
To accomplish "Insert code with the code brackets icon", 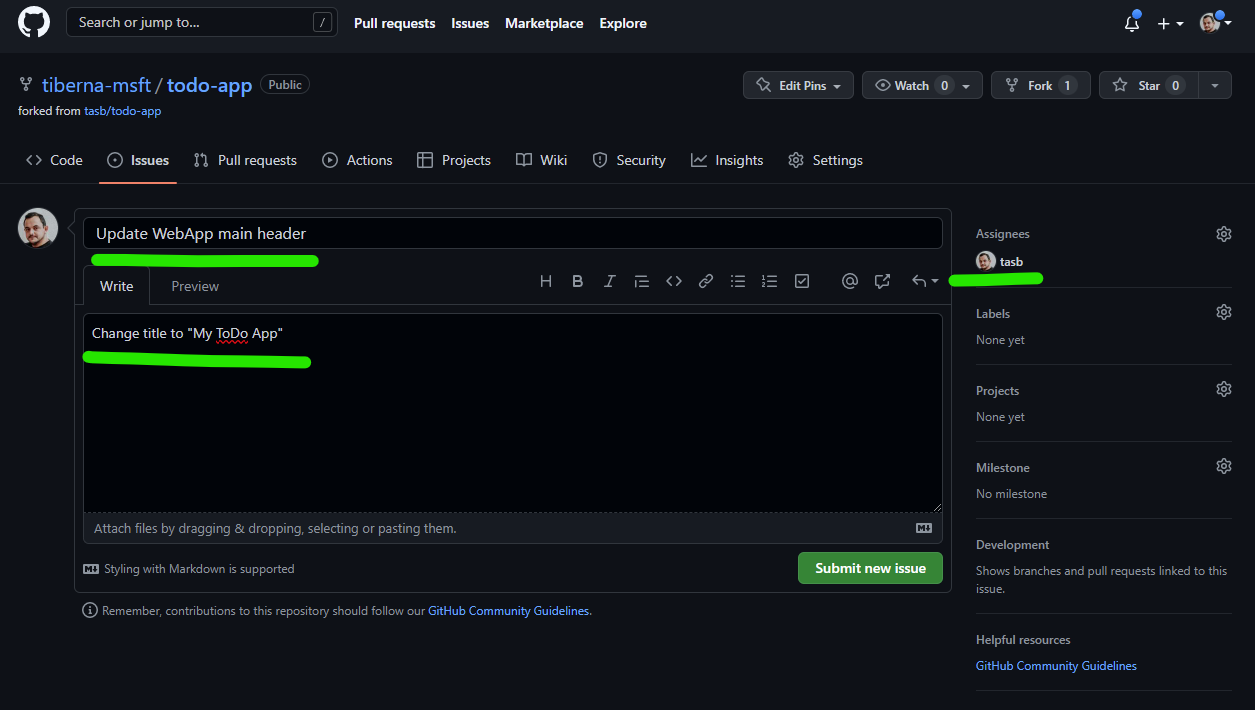I will coord(674,282).
